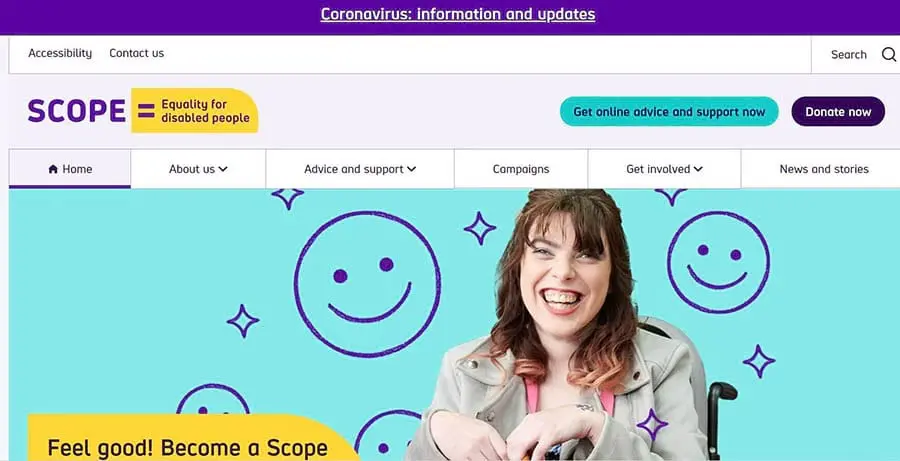This screenshot has width=900, height=461.
Task: Open the Contact us link
Action: [137, 53]
